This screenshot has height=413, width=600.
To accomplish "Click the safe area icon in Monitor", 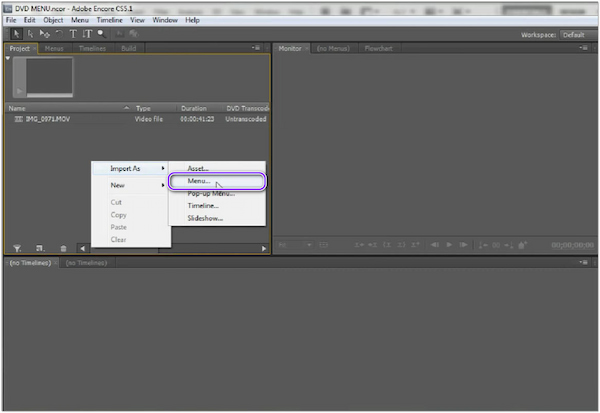I will (x=324, y=245).
